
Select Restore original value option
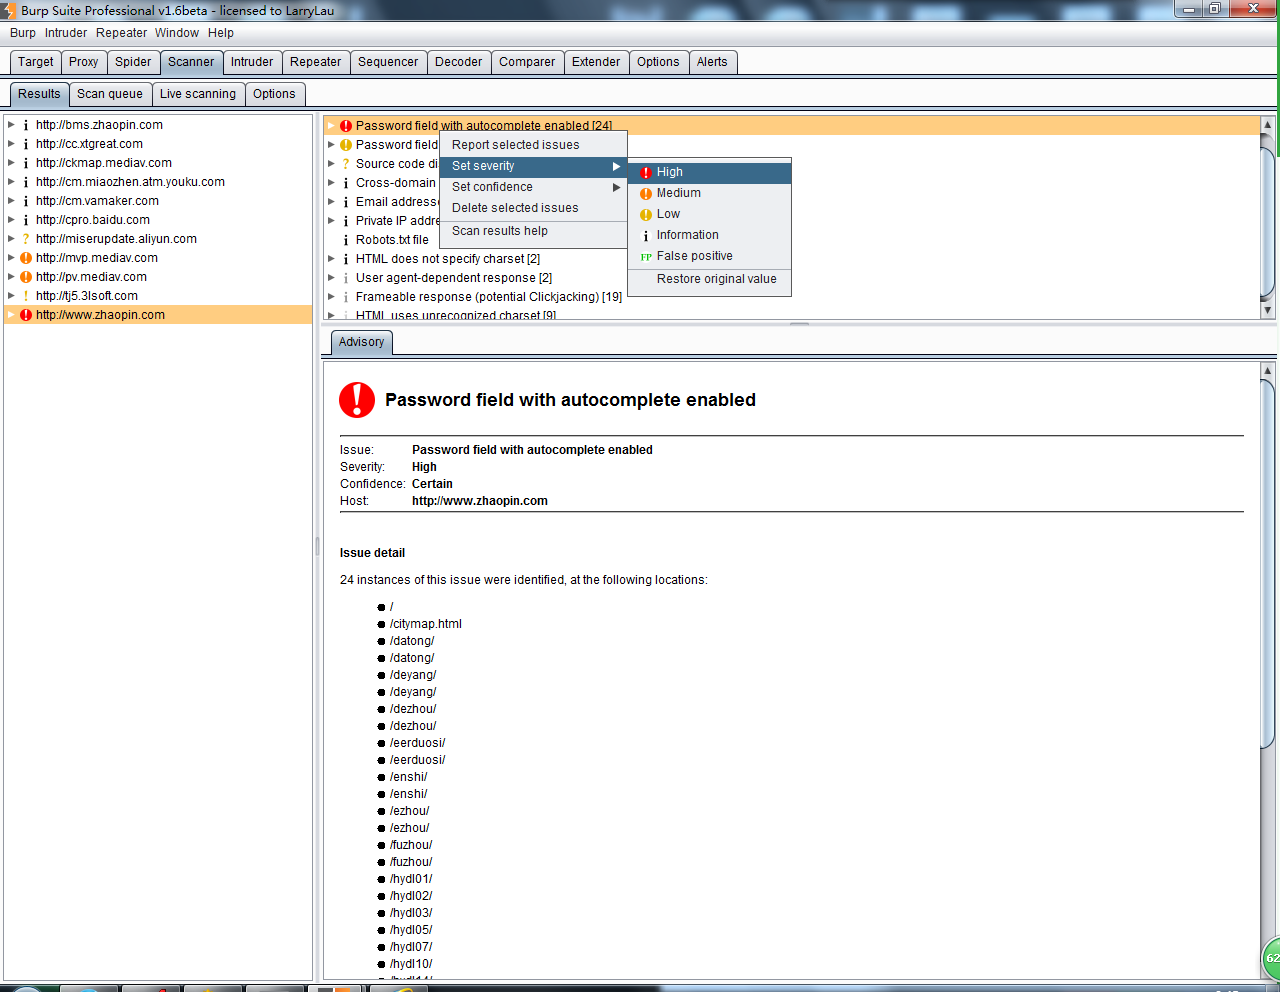pos(716,279)
